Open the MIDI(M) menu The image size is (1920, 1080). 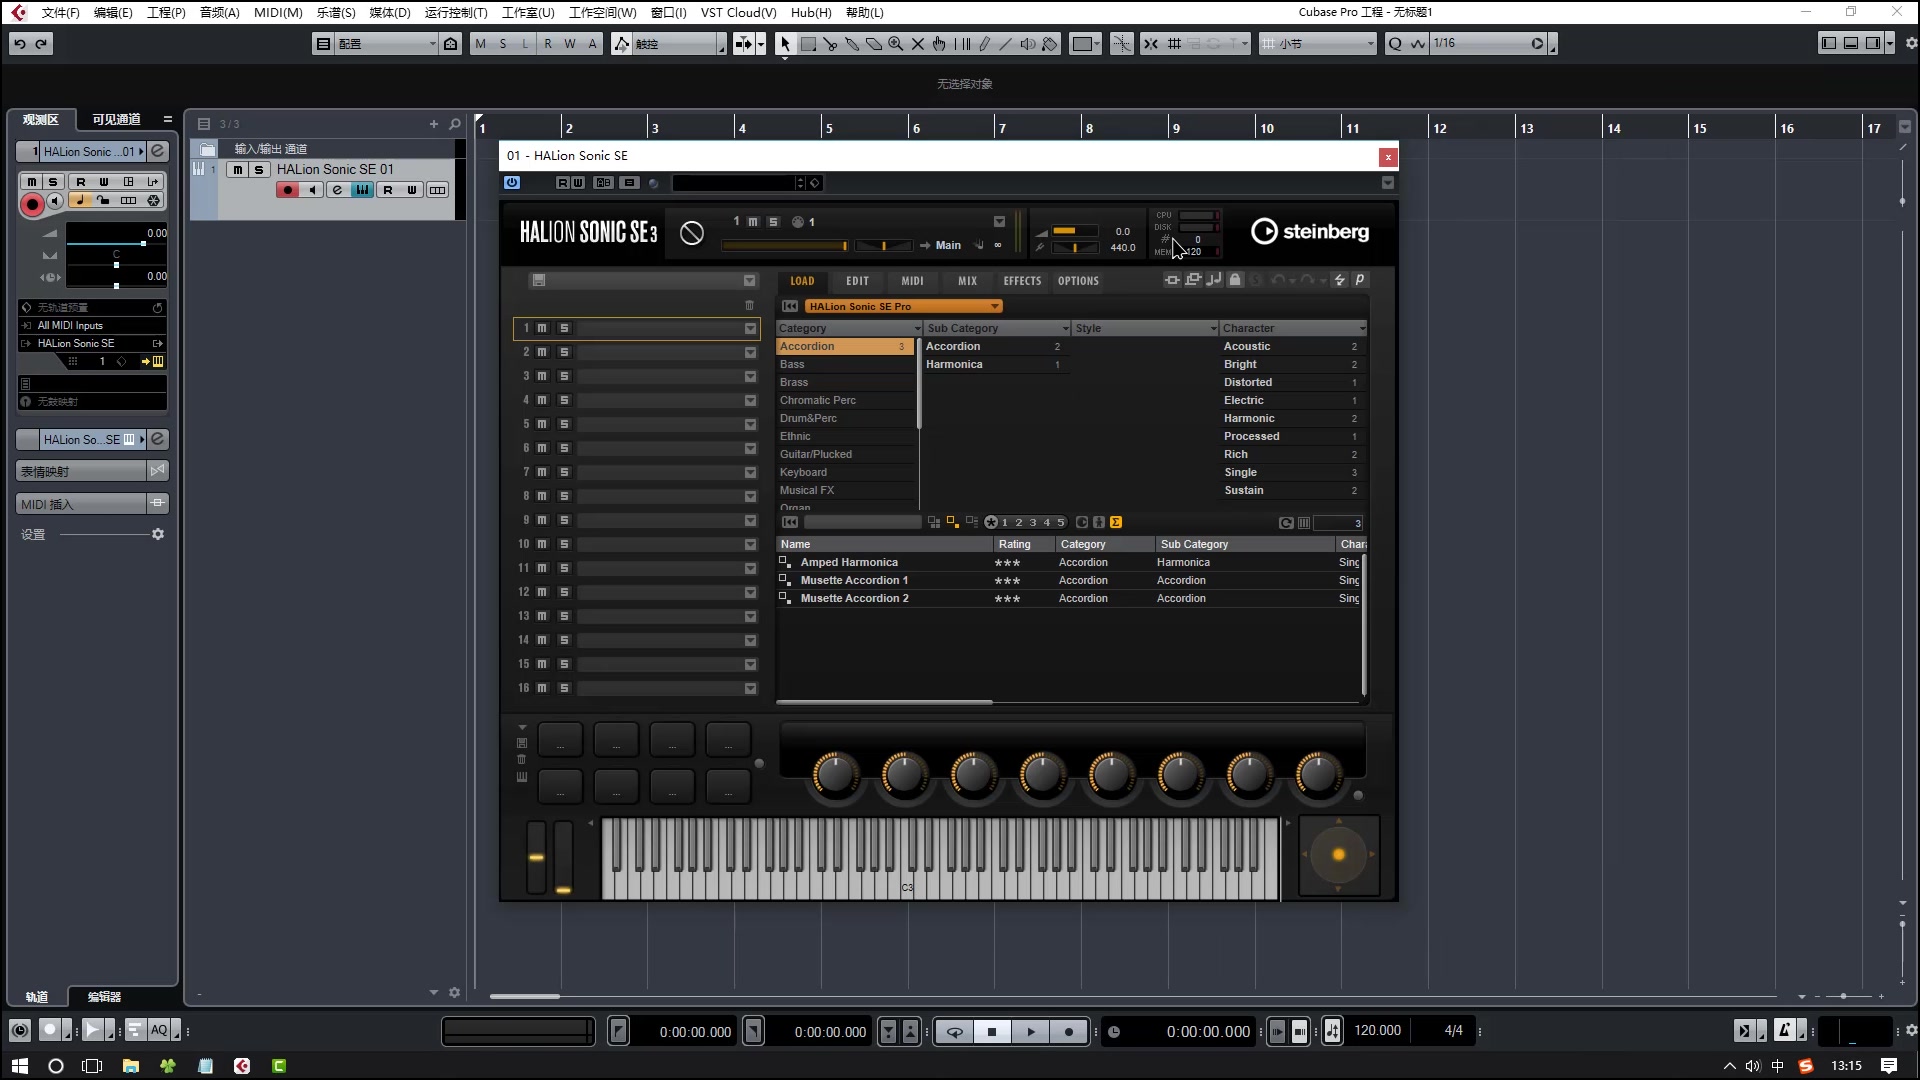(x=278, y=12)
